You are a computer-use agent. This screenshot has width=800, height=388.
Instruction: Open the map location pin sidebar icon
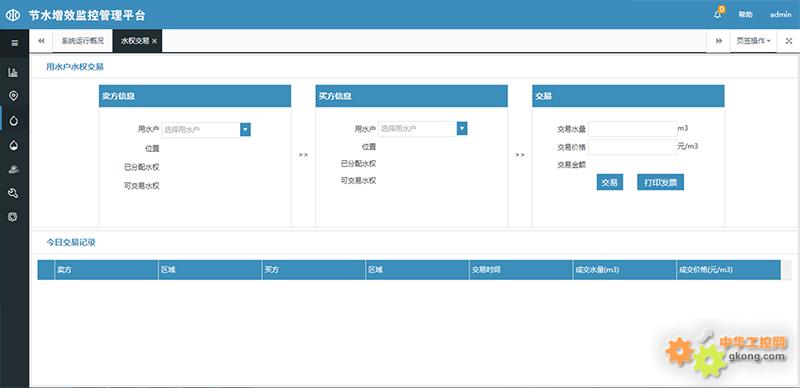(x=14, y=96)
